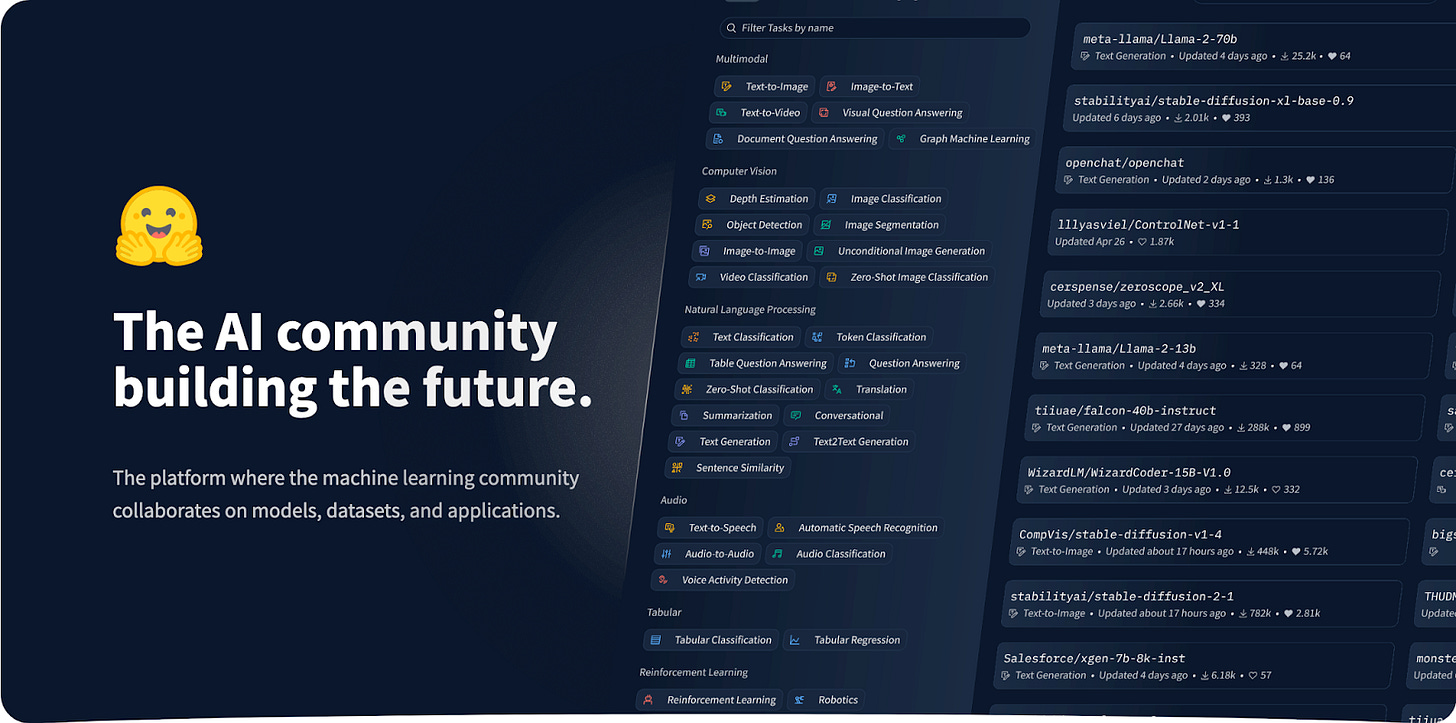Click the Multimodal section heading
This screenshot has width=1456, height=723.
click(x=742, y=59)
